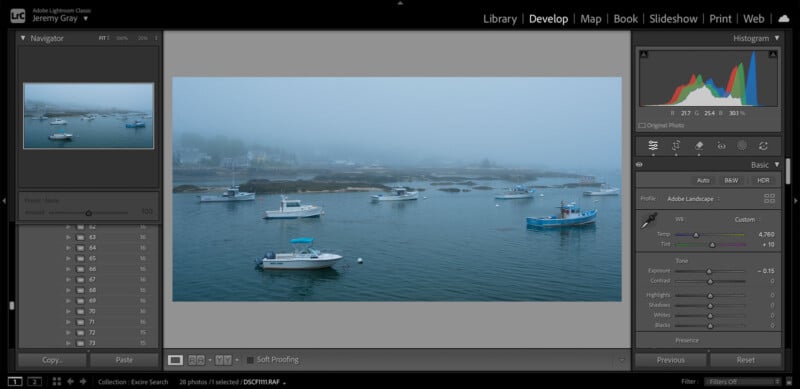Collapse the Histogram panel
Image resolution: width=800 pixels, height=389 pixels.
coord(777,38)
